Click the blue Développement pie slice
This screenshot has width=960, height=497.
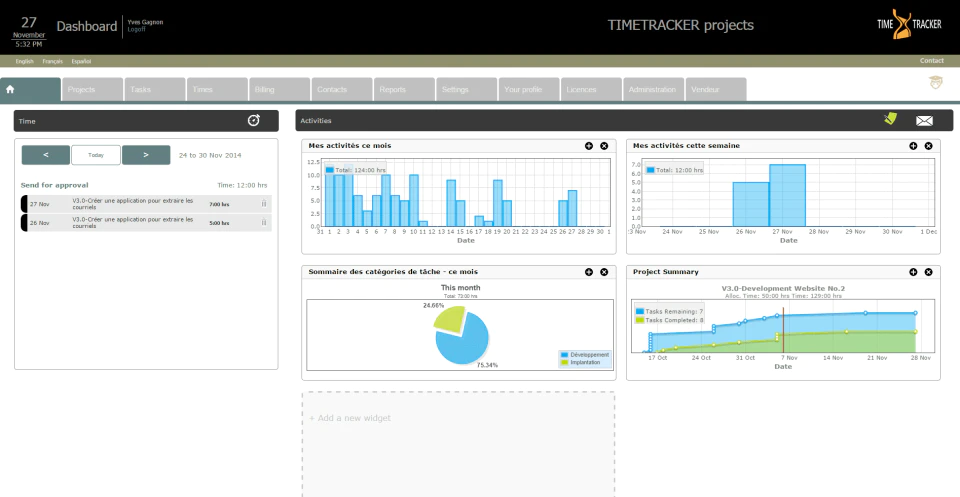pos(464,340)
